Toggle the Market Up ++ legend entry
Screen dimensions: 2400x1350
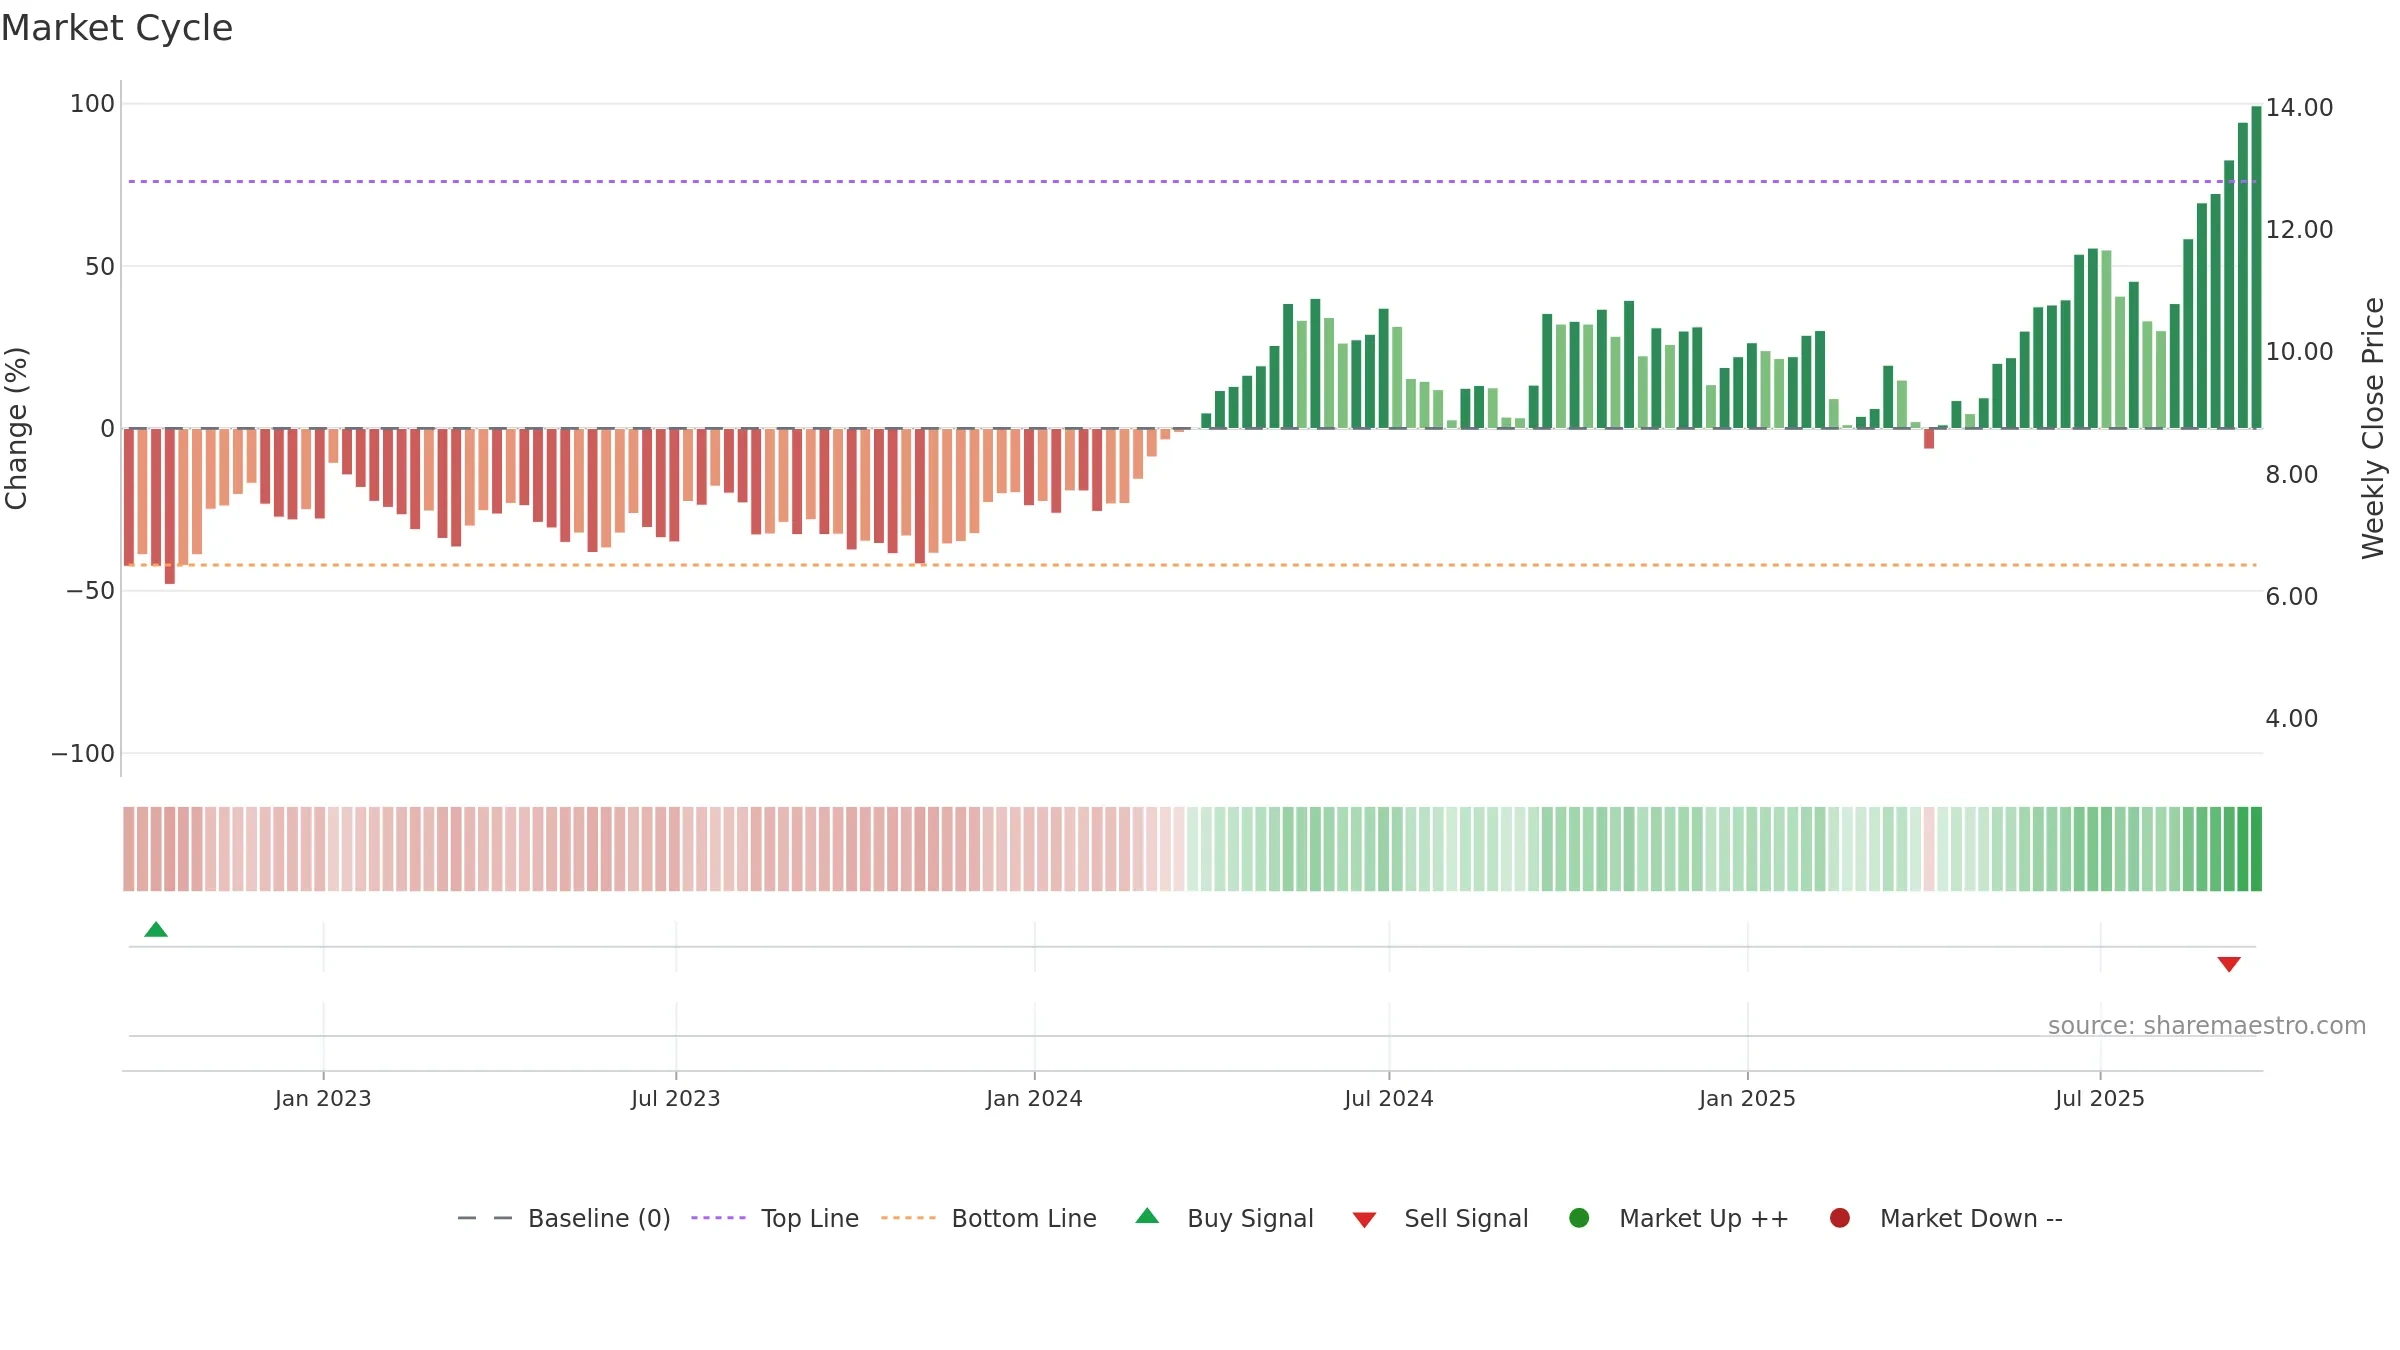click(1679, 1218)
